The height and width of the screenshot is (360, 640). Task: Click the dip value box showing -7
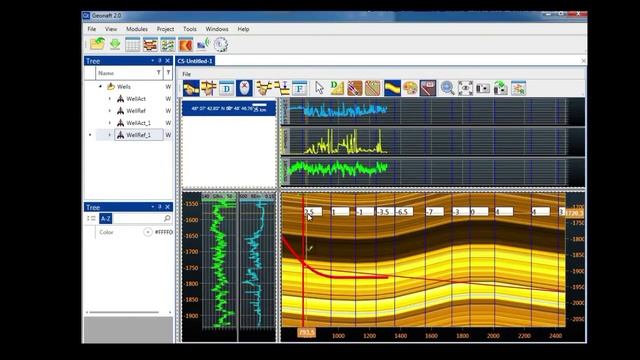(434, 211)
